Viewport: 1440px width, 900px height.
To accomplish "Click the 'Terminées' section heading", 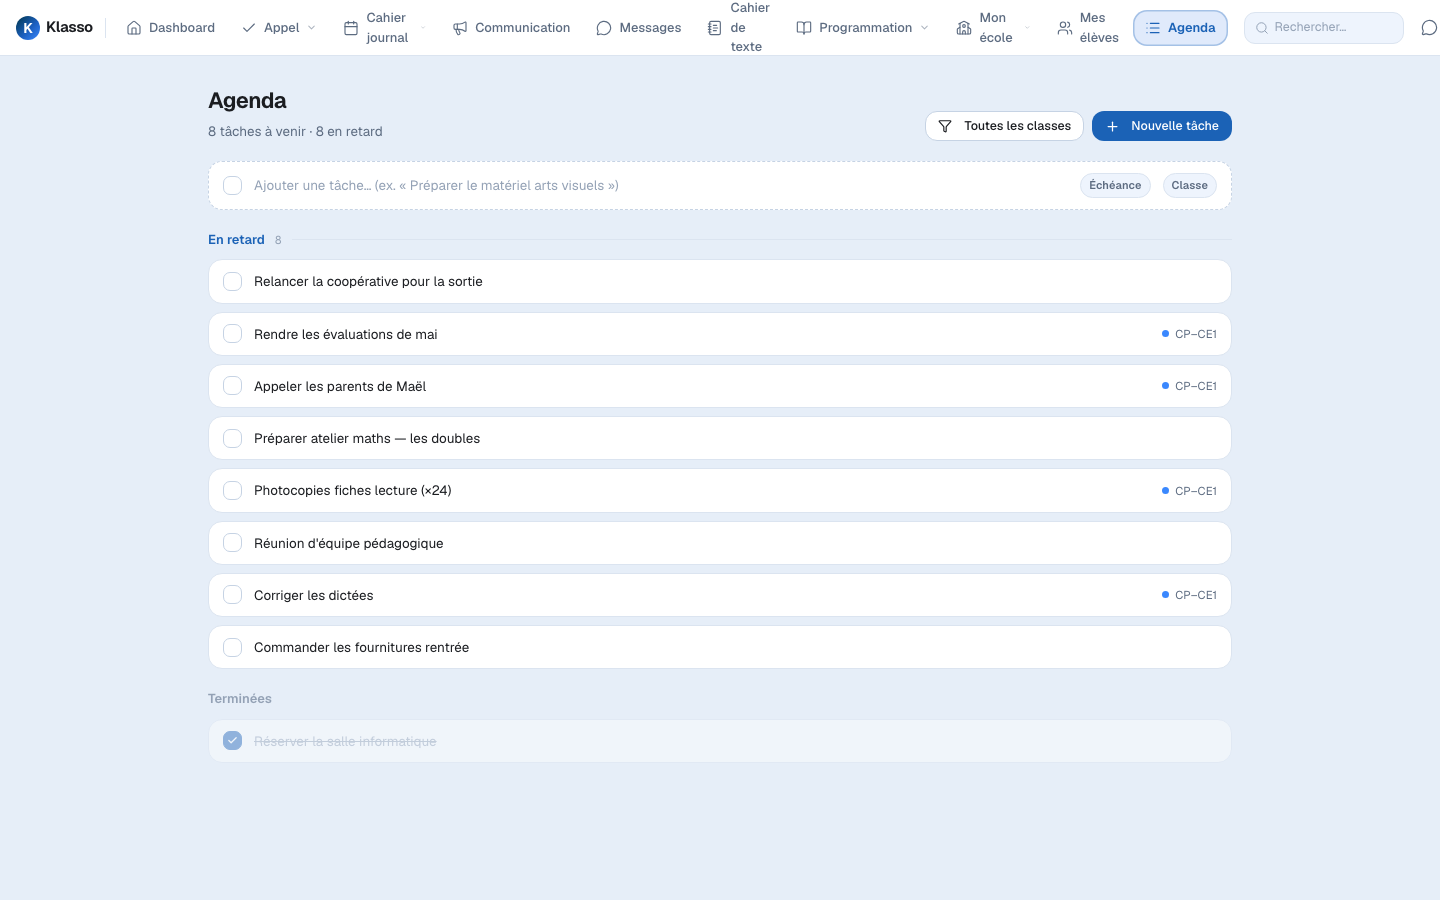I will [240, 699].
